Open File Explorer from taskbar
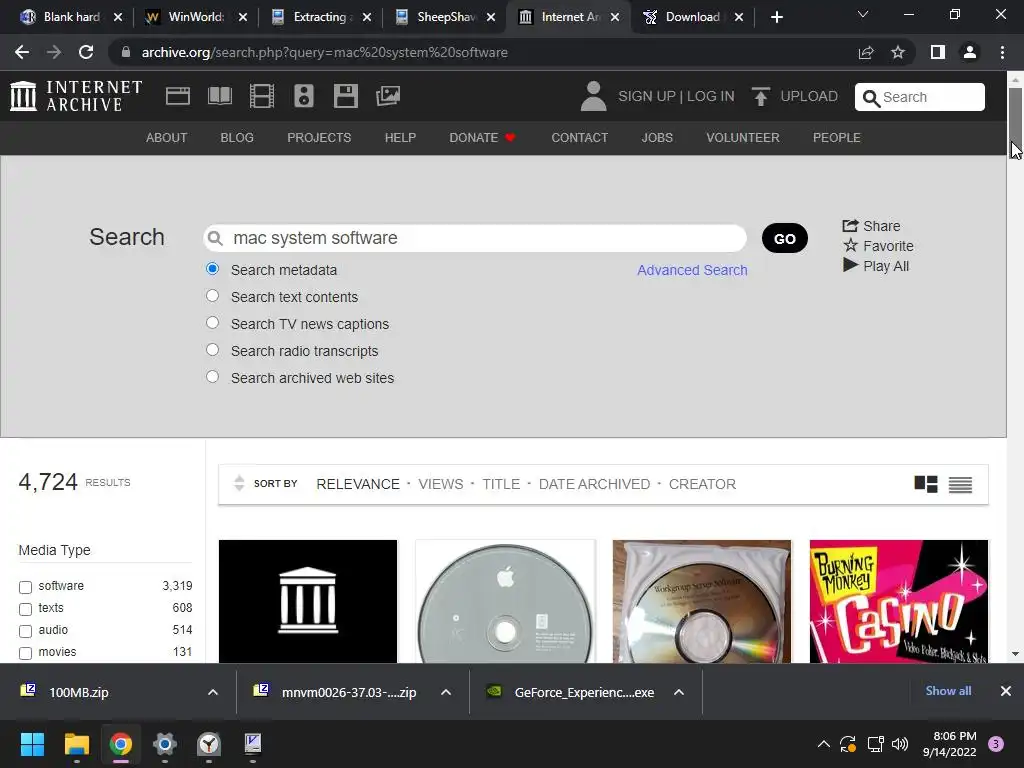This screenshot has height=768, width=1024. [76, 744]
